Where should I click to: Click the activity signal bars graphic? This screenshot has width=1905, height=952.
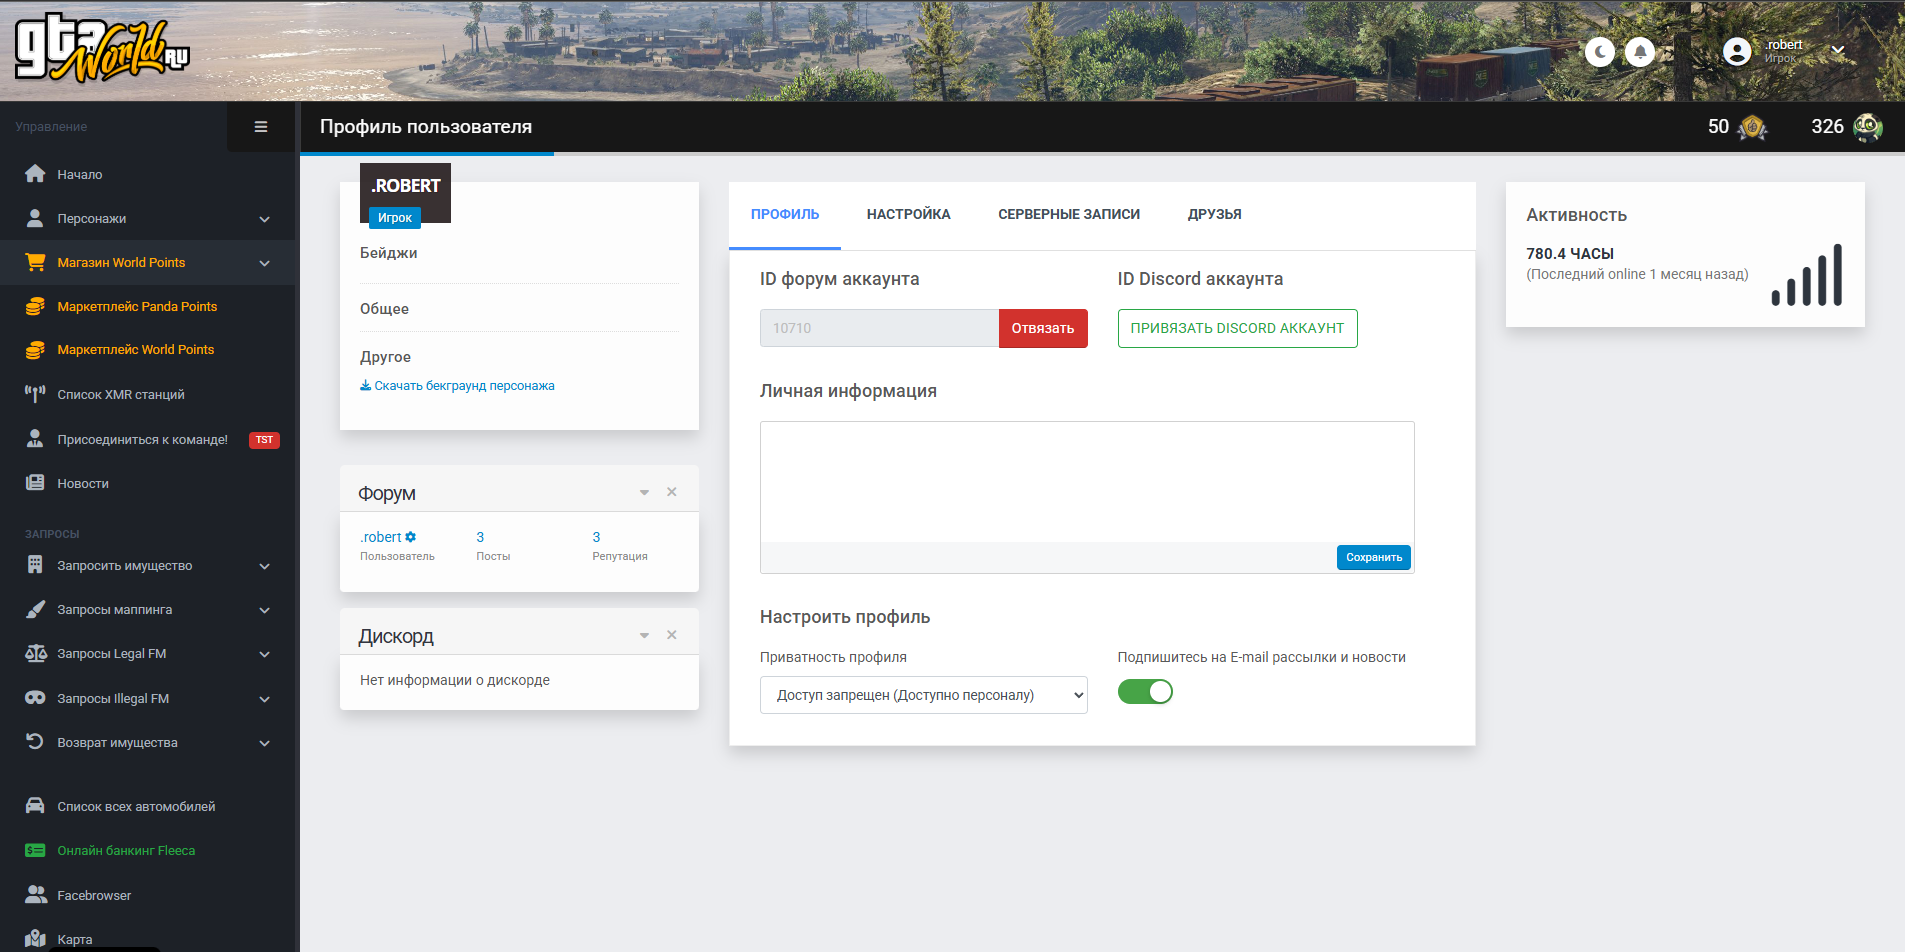pos(1806,274)
